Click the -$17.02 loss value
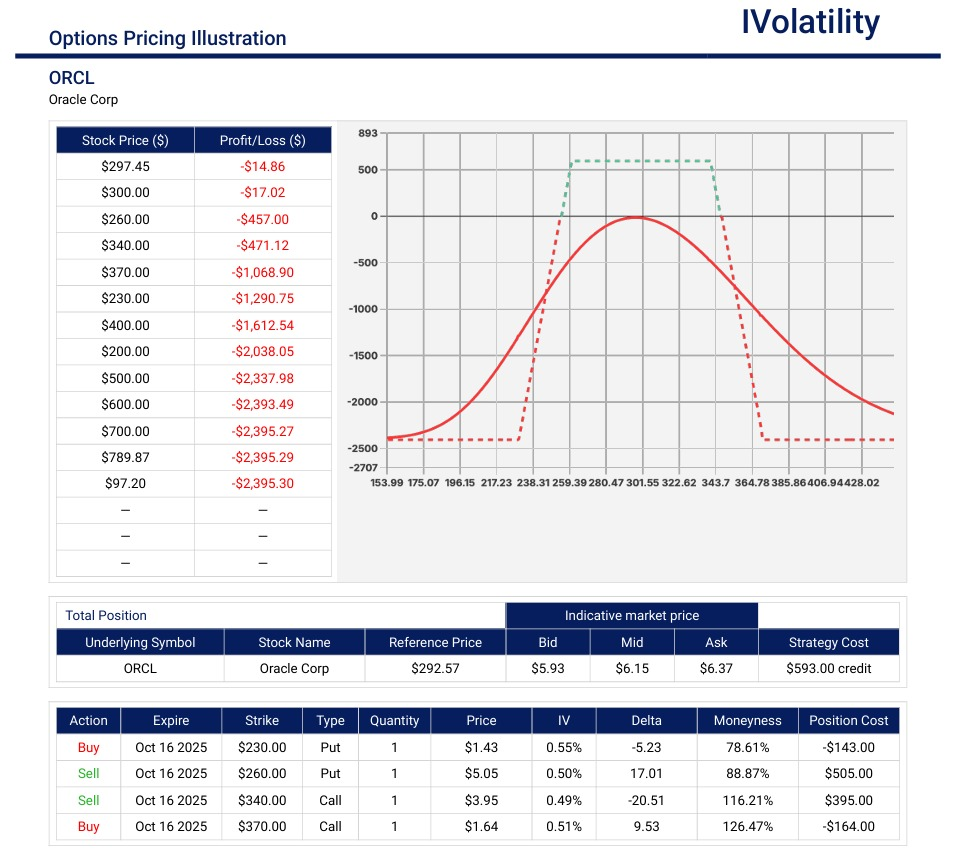The width and height of the screenshot is (958, 861). pyautogui.click(x=263, y=192)
